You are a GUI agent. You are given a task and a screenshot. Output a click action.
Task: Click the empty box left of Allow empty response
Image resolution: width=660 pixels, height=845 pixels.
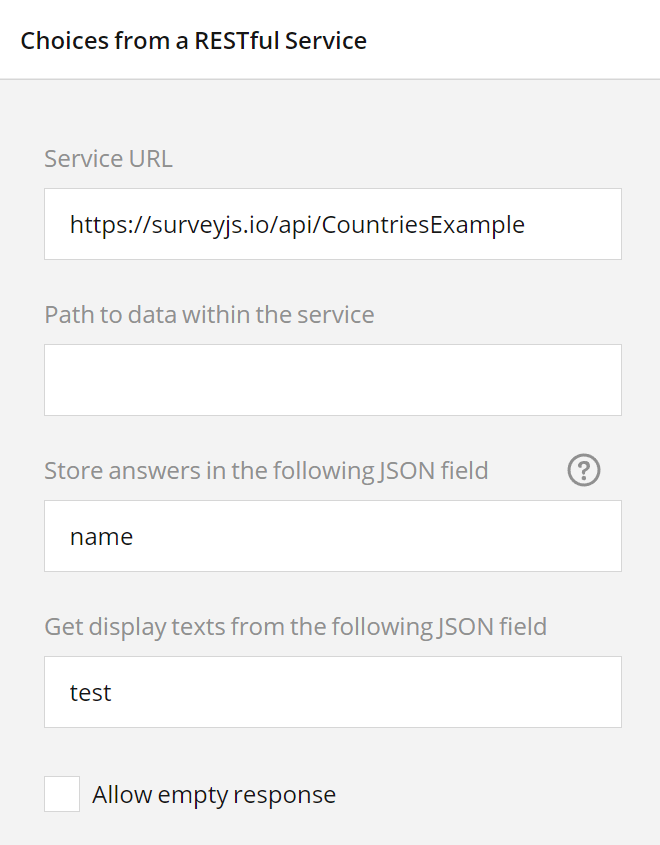click(62, 794)
